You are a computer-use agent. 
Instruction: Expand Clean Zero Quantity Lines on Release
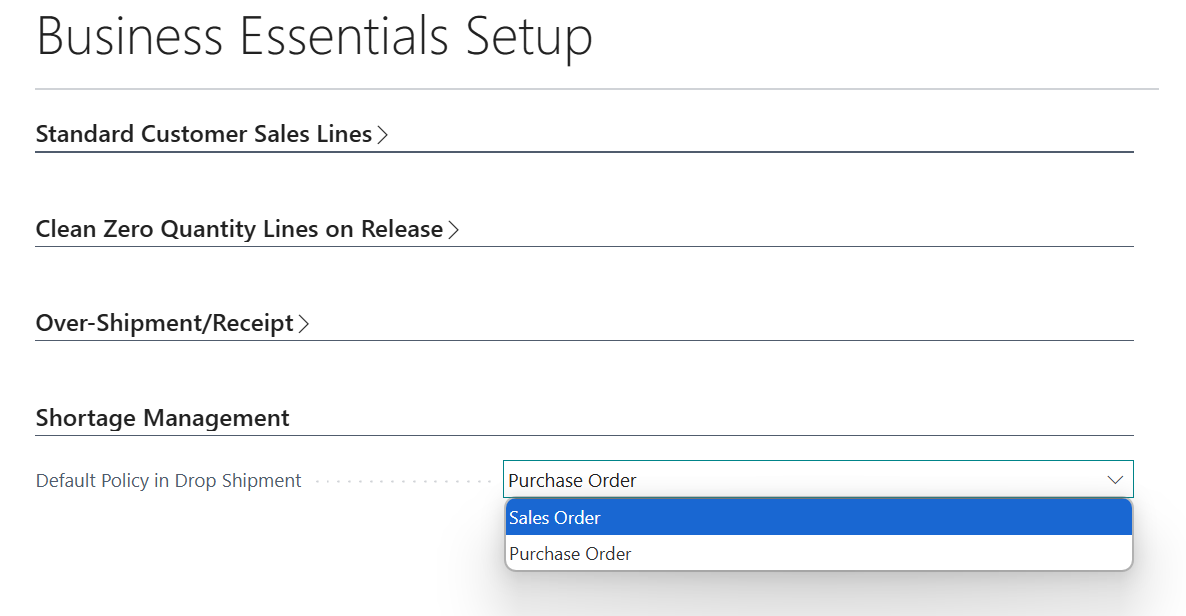pos(247,229)
